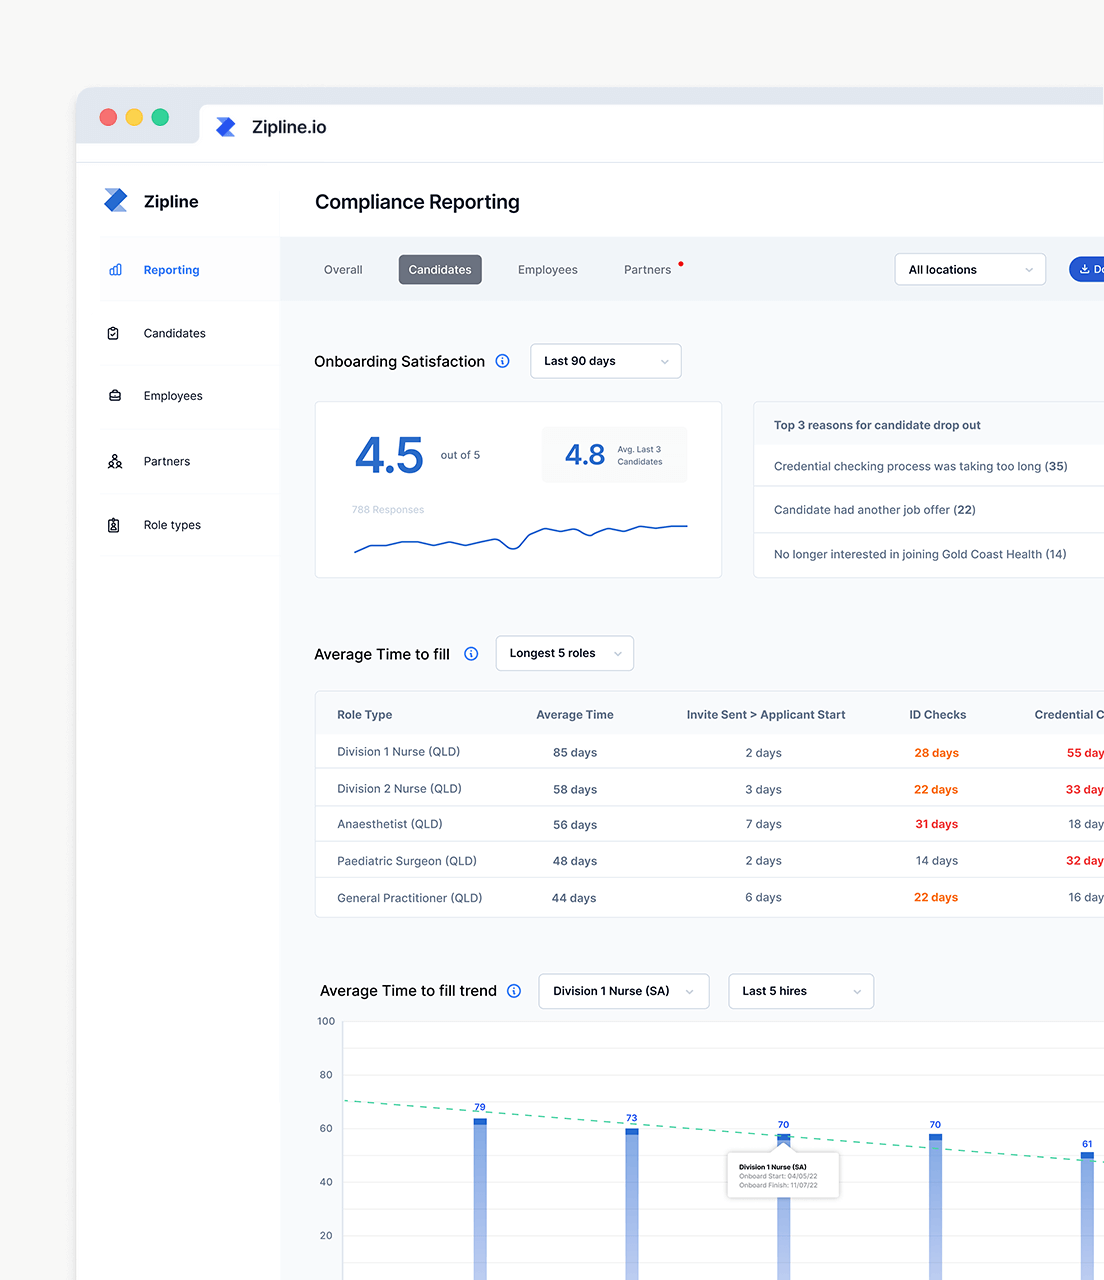Click the blue Download button with download icon

(1090, 269)
